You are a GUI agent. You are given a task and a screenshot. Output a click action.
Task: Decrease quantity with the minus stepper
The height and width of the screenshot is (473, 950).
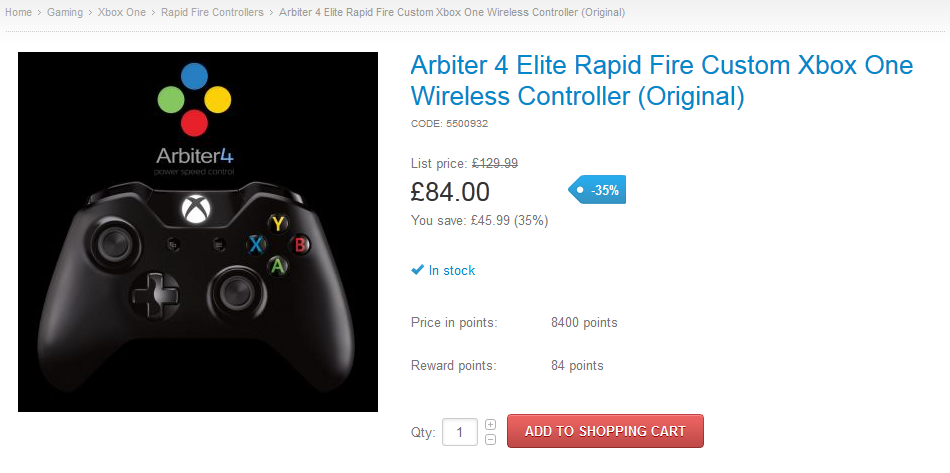pos(490,439)
